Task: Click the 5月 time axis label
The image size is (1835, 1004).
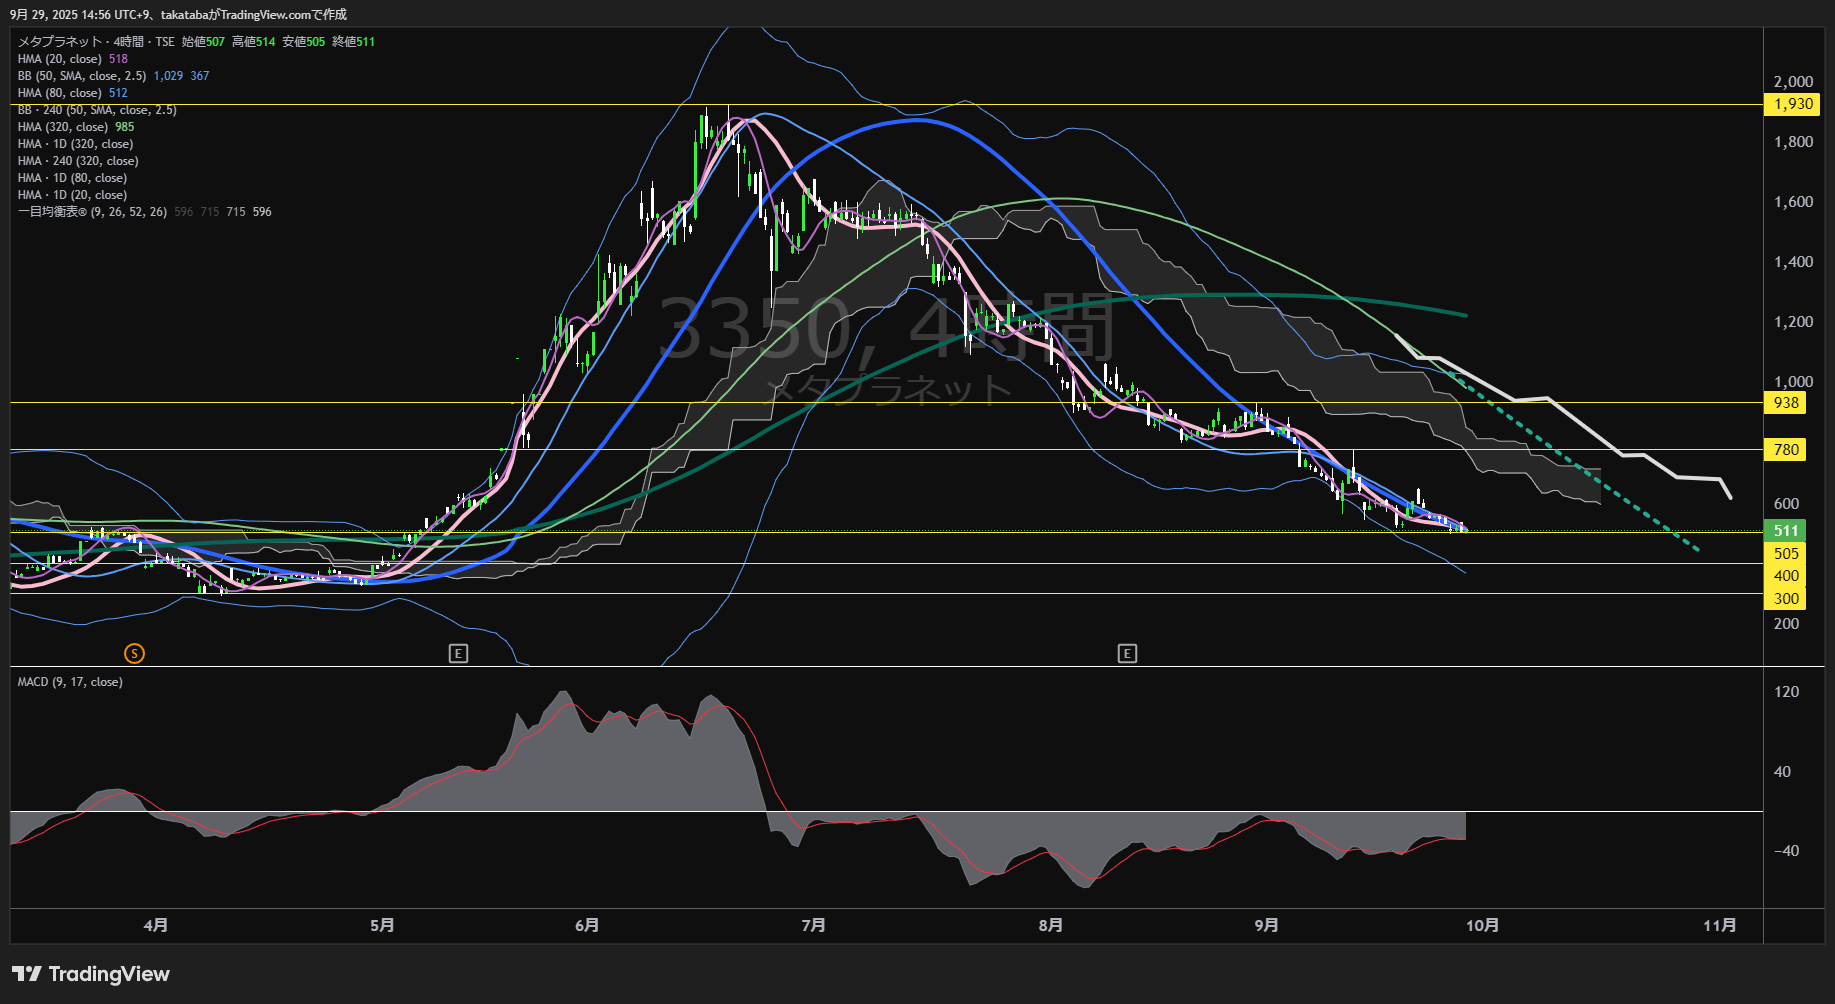Action: (382, 925)
